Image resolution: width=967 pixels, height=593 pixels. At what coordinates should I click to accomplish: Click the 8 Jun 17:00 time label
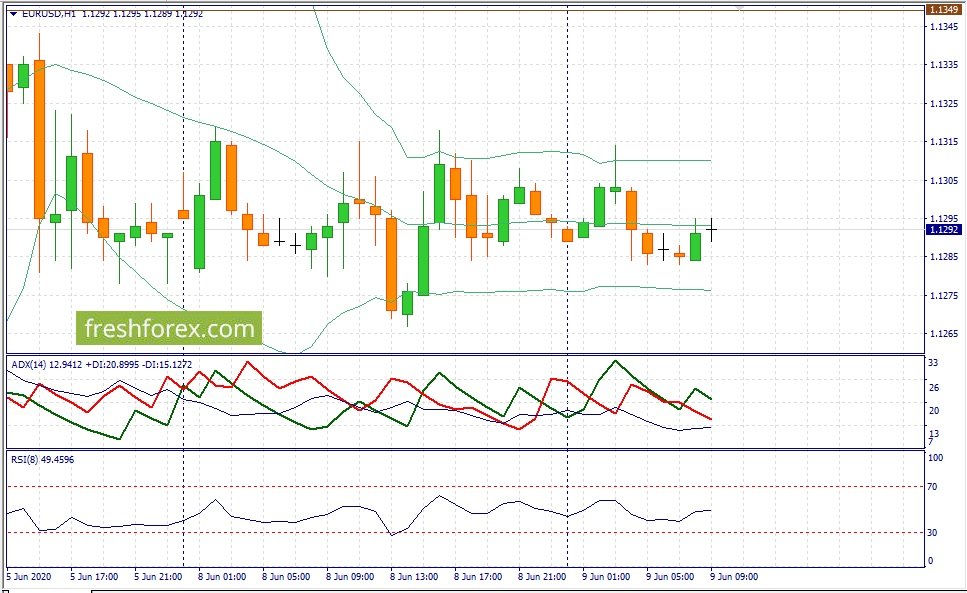[x=478, y=577]
